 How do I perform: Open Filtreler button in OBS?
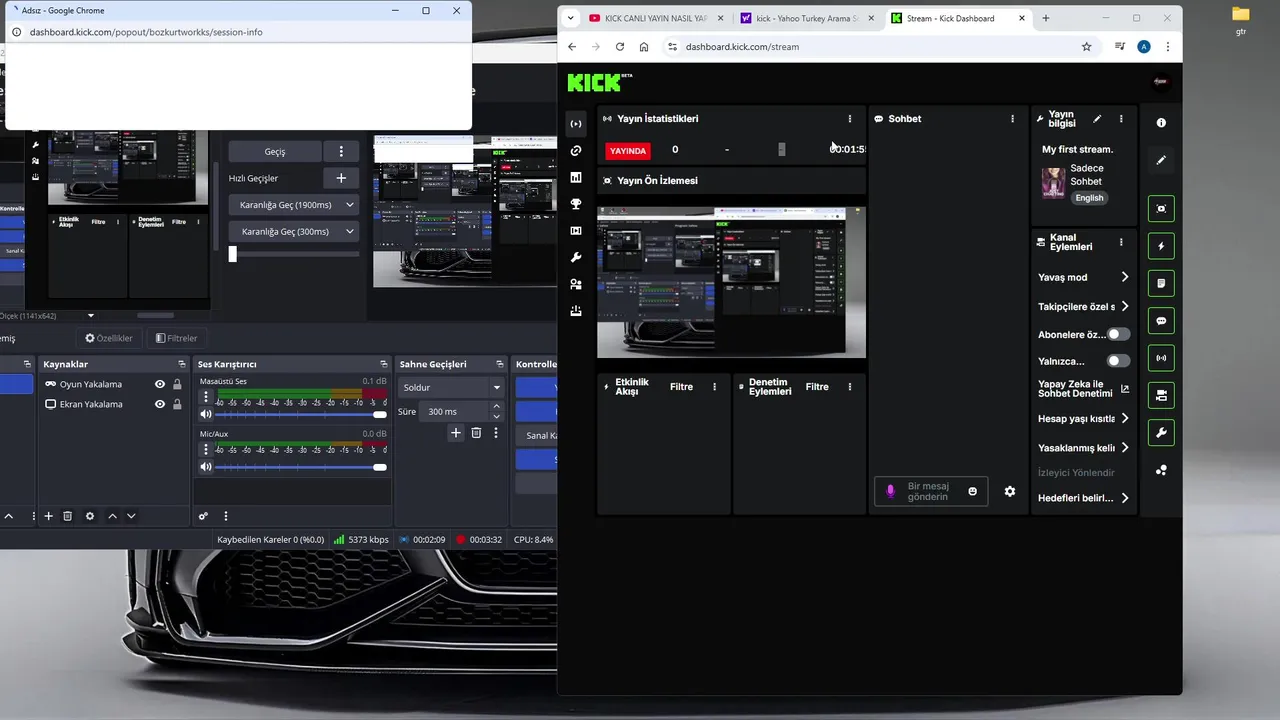176,338
